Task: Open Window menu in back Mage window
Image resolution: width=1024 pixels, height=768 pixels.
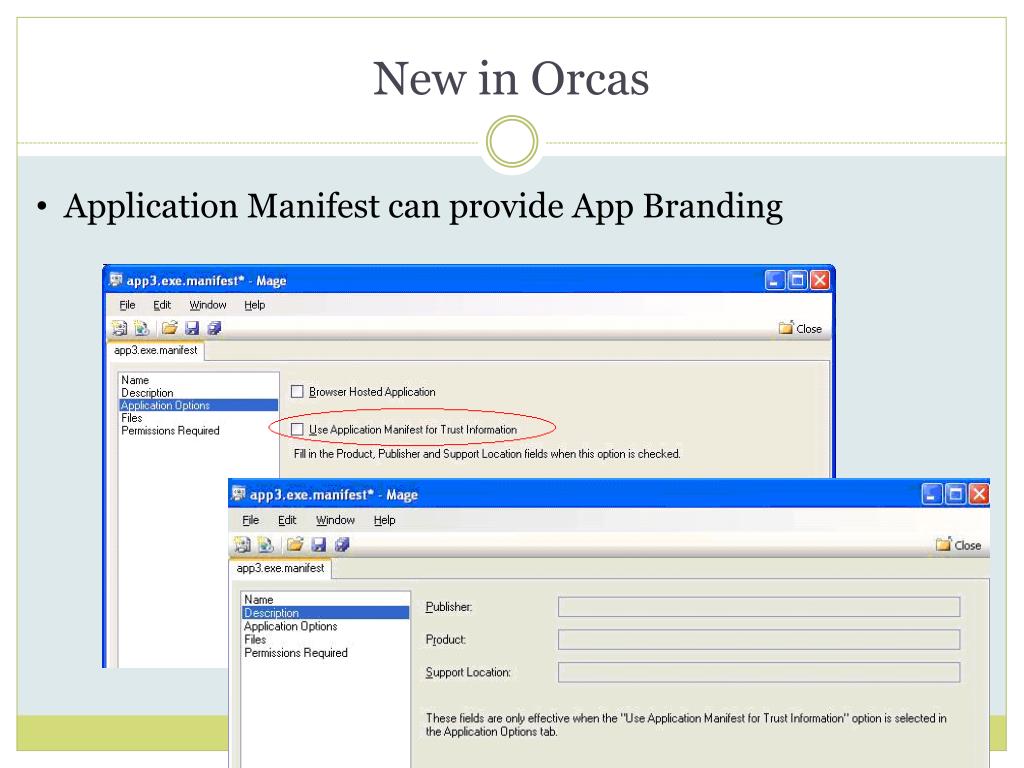Action: pos(208,305)
